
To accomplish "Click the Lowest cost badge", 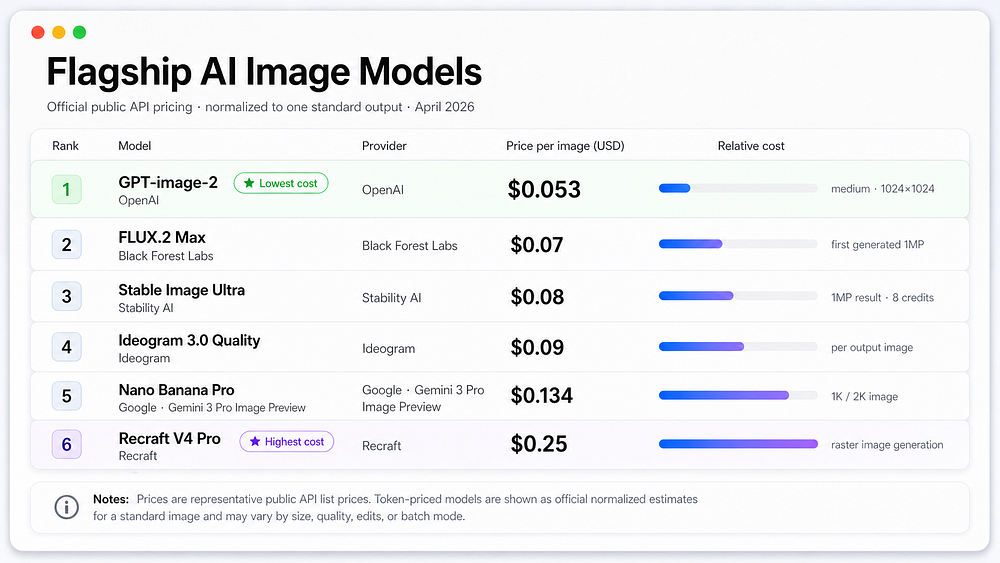I will (x=281, y=183).
